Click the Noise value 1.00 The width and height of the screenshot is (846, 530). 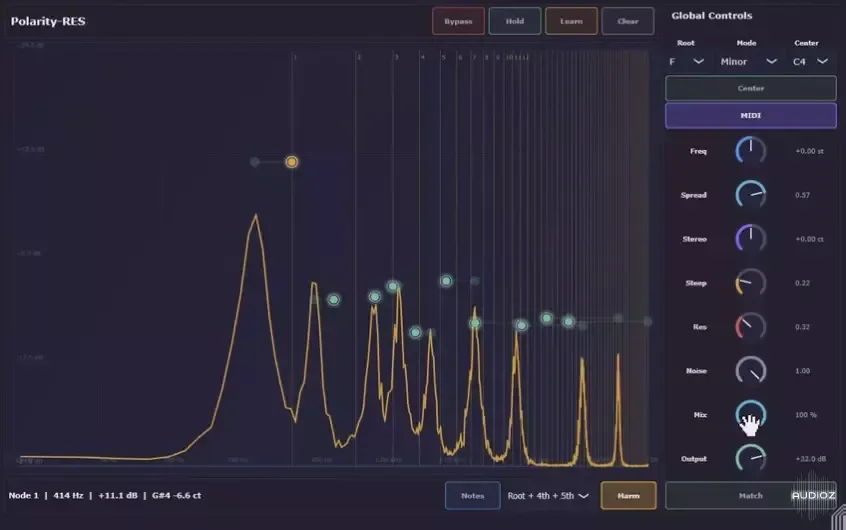click(x=802, y=371)
